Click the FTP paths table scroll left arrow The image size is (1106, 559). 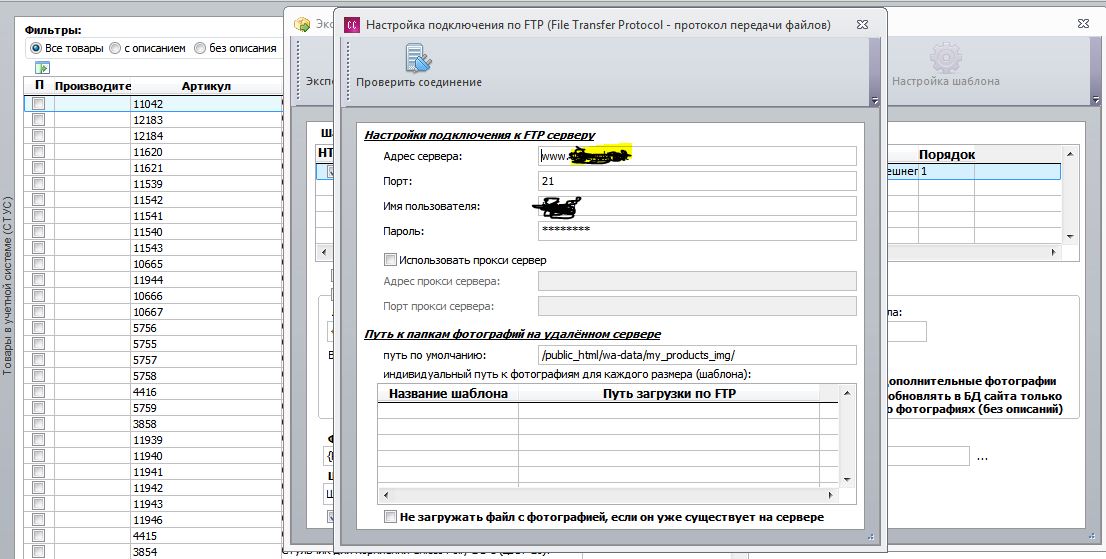(x=385, y=495)
